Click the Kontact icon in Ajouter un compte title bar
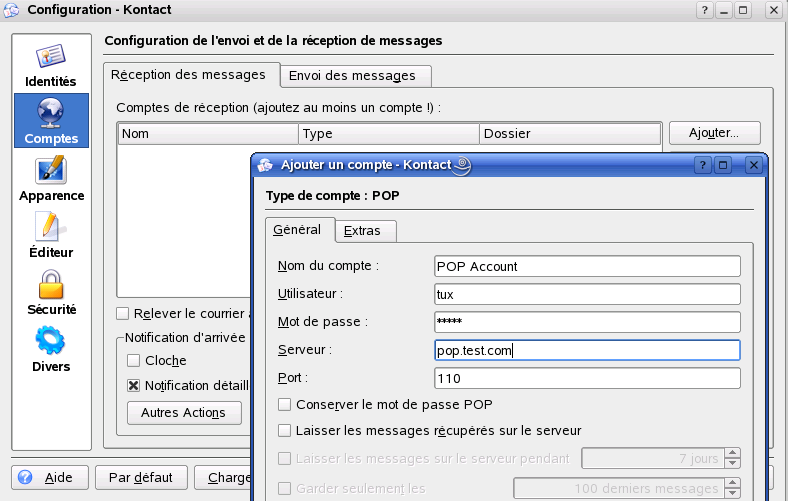This screenshot has height=501, width=788. 265,165
